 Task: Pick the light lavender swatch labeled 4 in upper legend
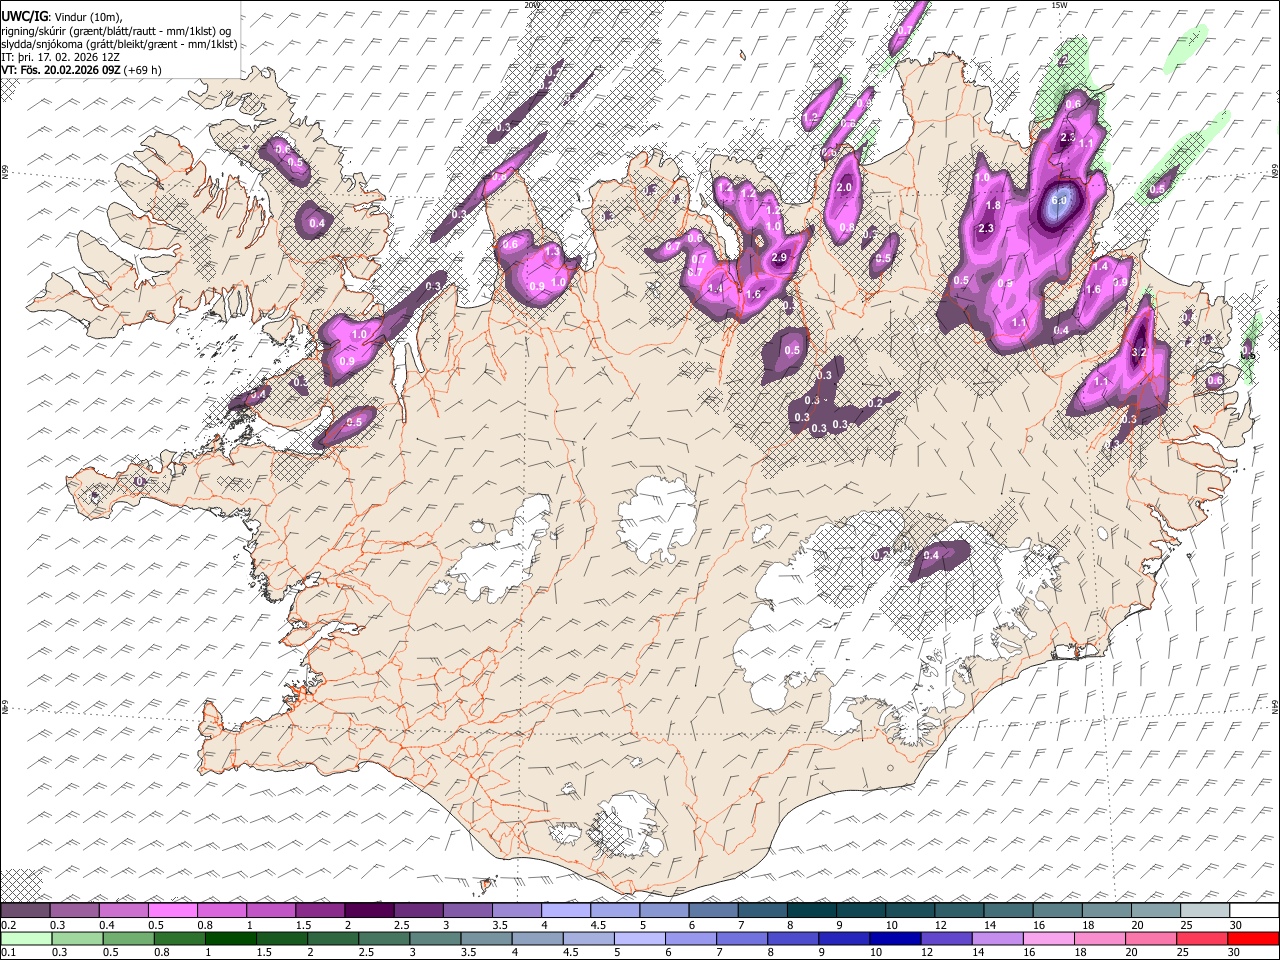tap(566, 911)
